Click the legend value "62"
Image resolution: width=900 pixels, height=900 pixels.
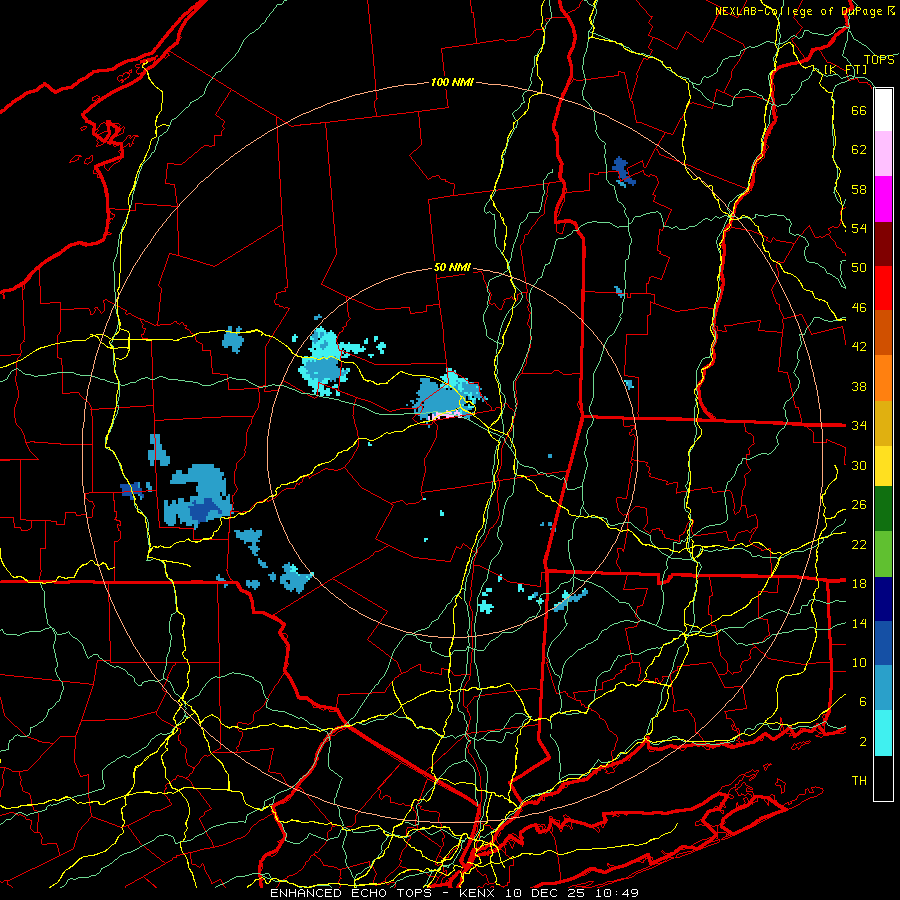click(859, 150)
